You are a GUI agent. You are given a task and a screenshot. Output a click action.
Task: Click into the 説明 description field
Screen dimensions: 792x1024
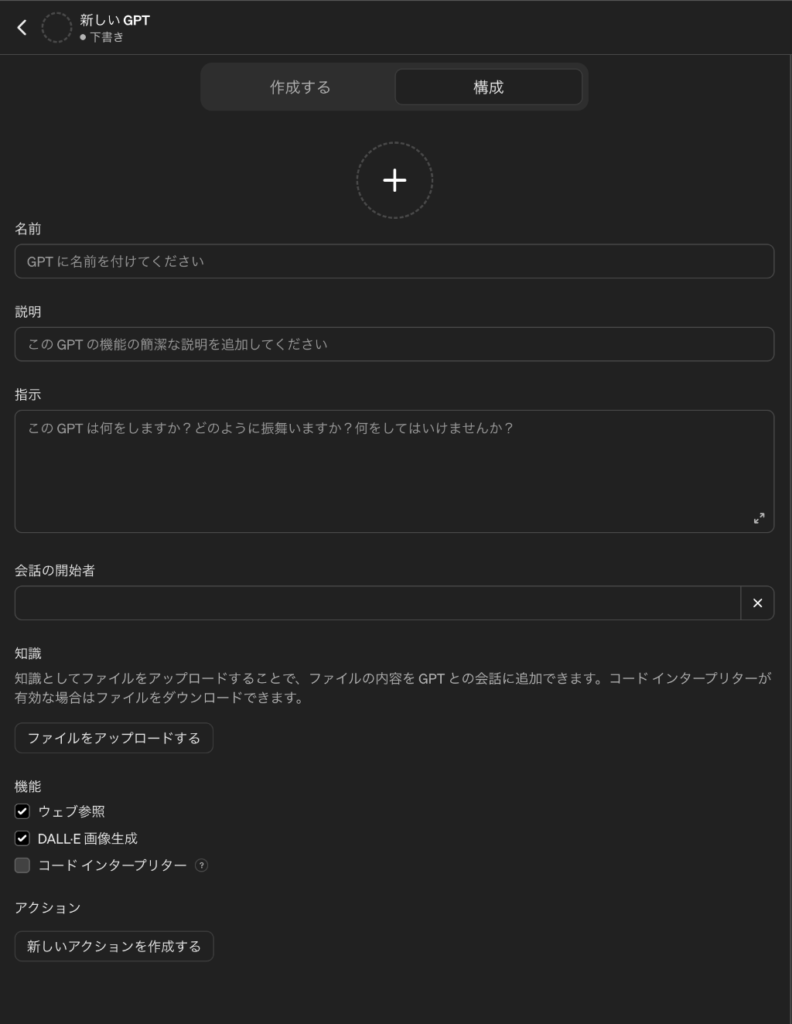(x=394, y=344)
